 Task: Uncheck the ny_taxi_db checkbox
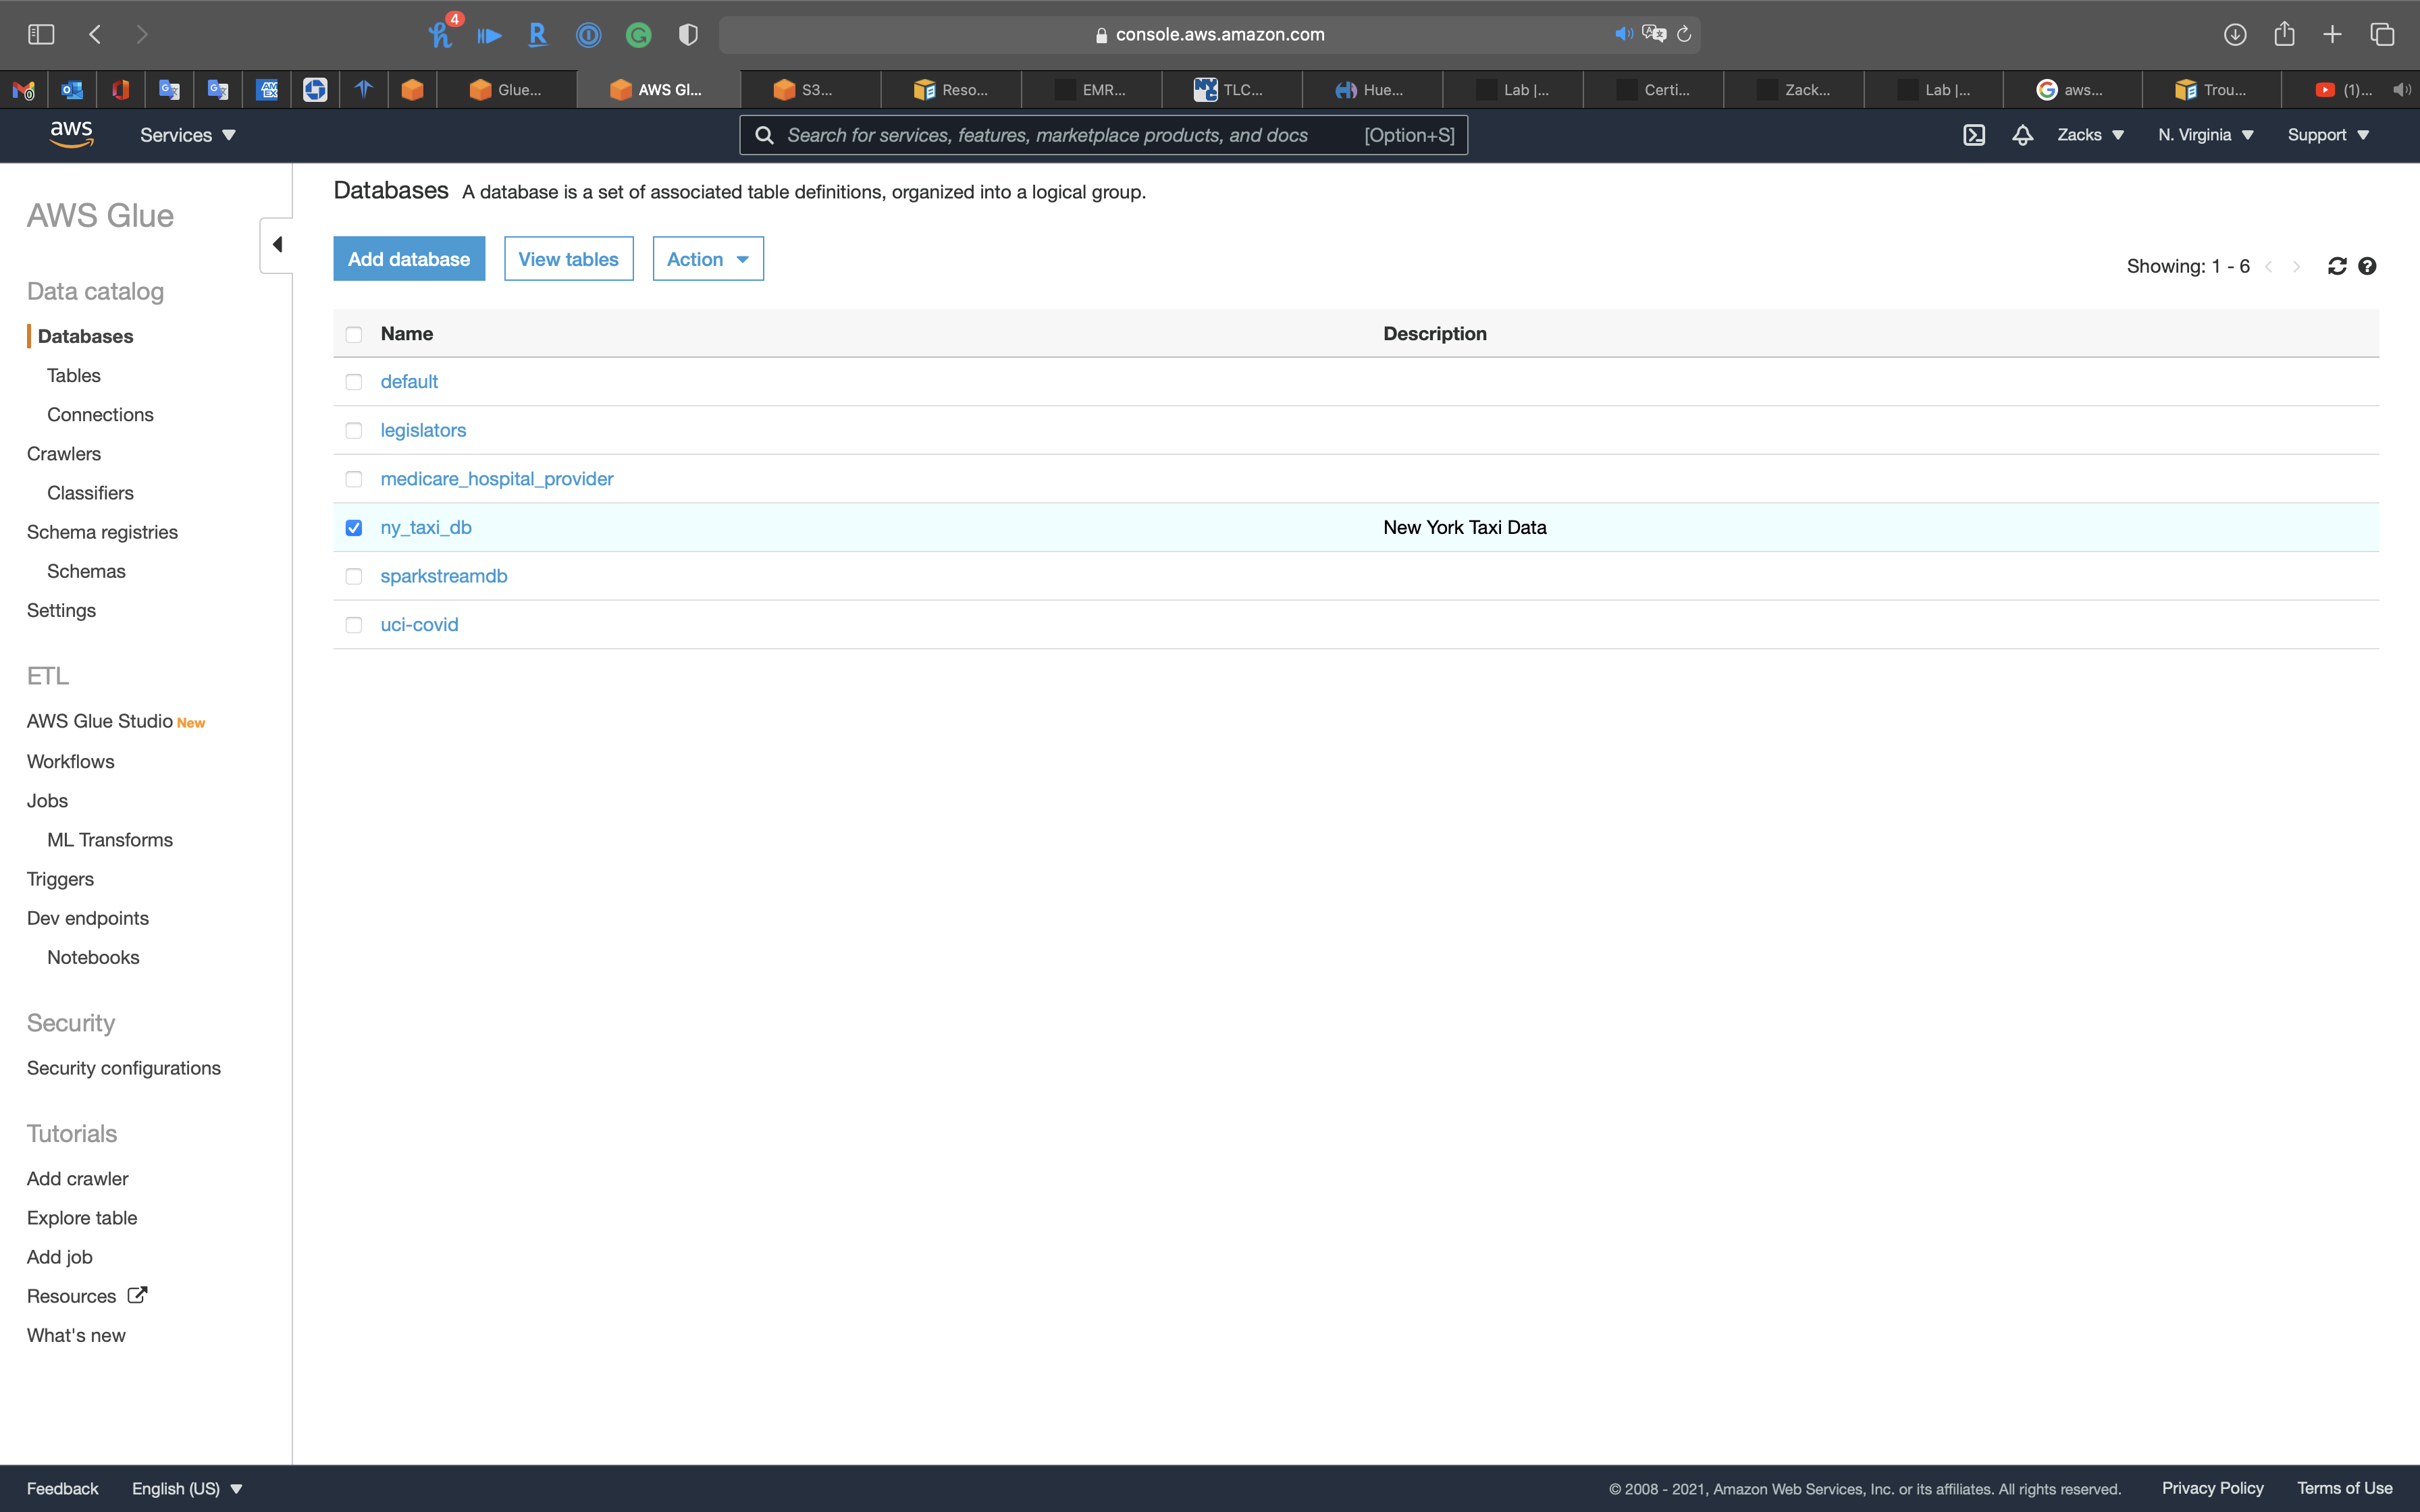point(354,528)
